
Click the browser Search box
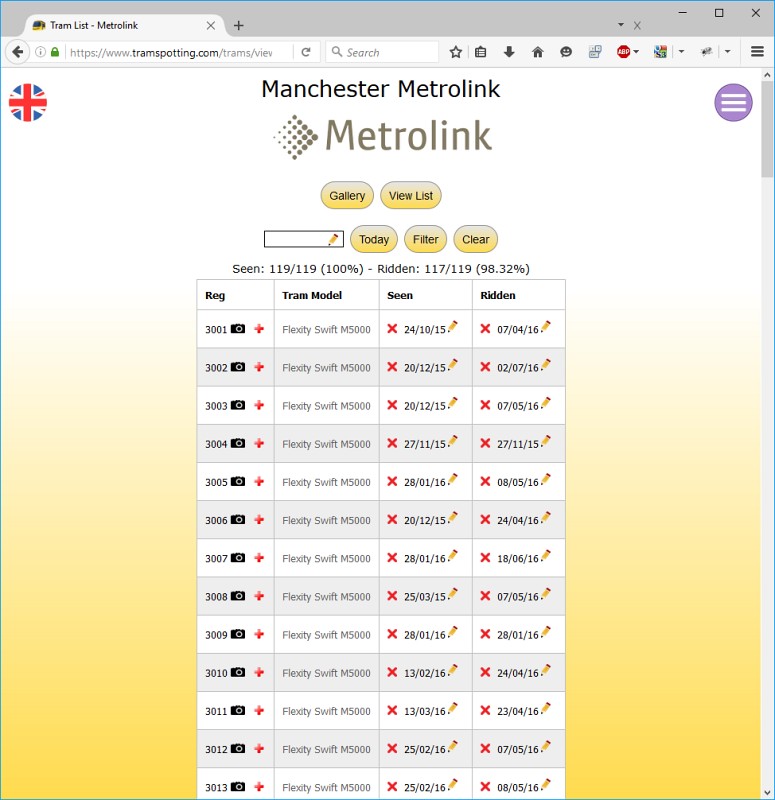pyautogui.click(x=382, y=52)
